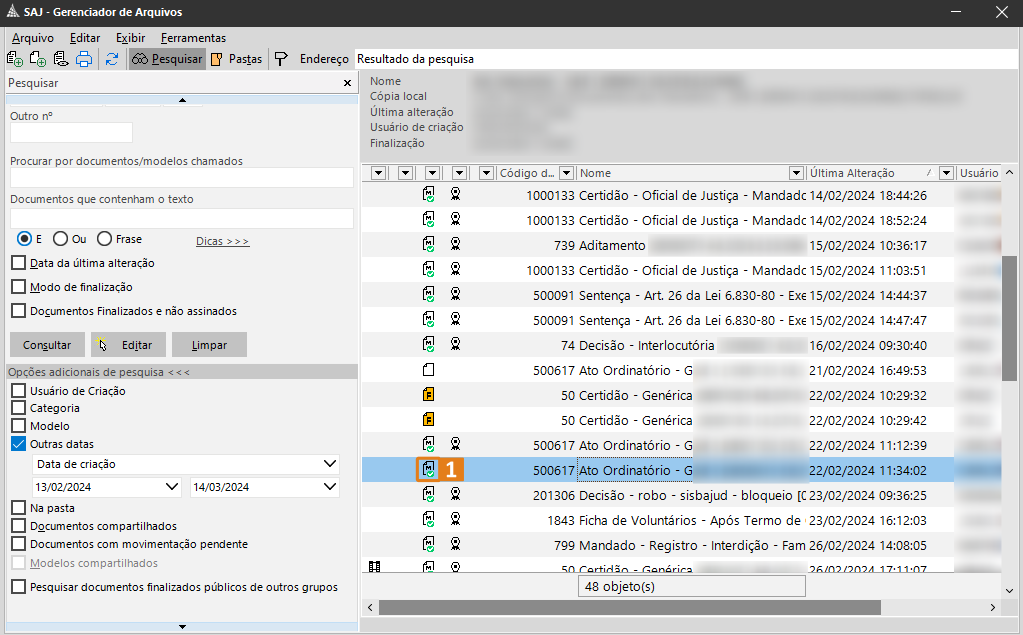Click document icon of 201306 Decisão - robo row

[x=429, y=495]
